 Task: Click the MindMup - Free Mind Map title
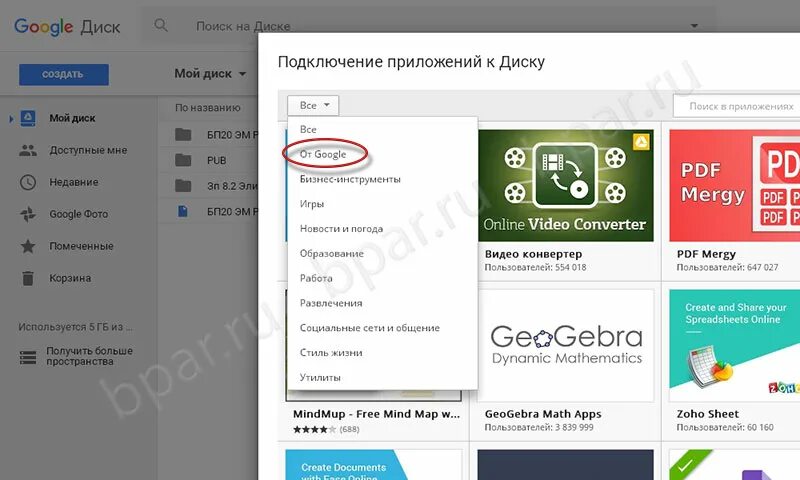point(377,414)
